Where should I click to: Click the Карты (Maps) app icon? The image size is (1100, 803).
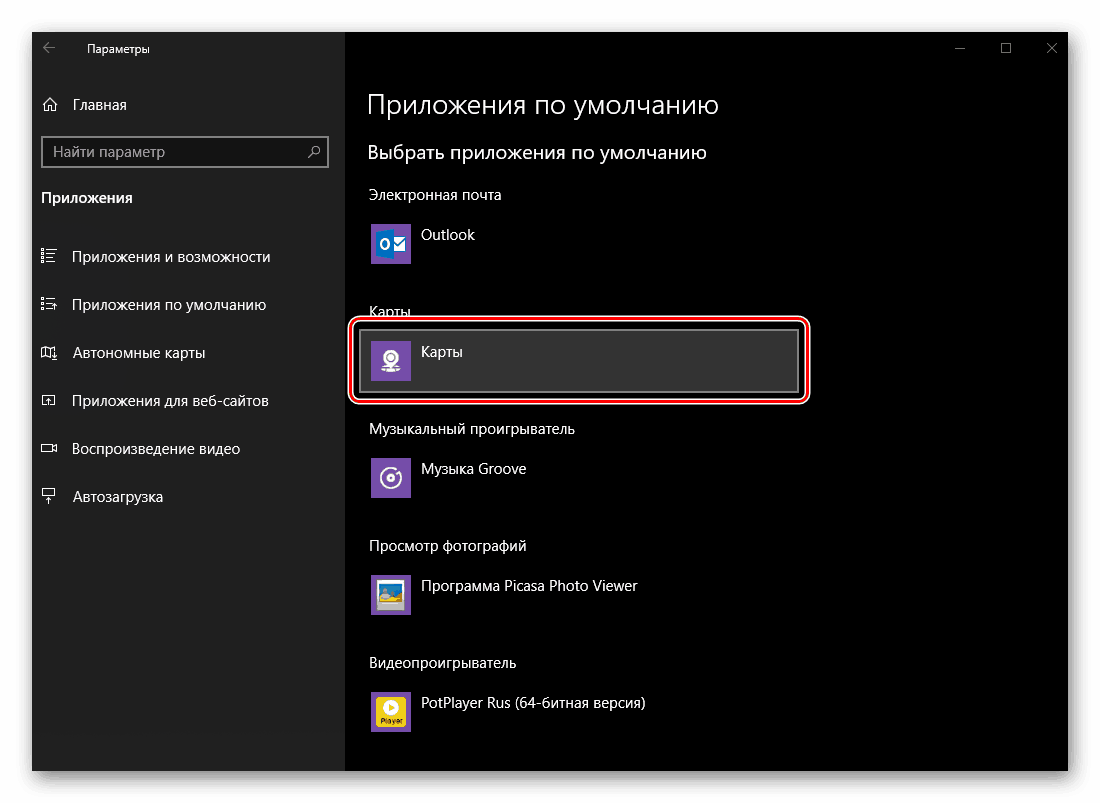coord(390,360)
